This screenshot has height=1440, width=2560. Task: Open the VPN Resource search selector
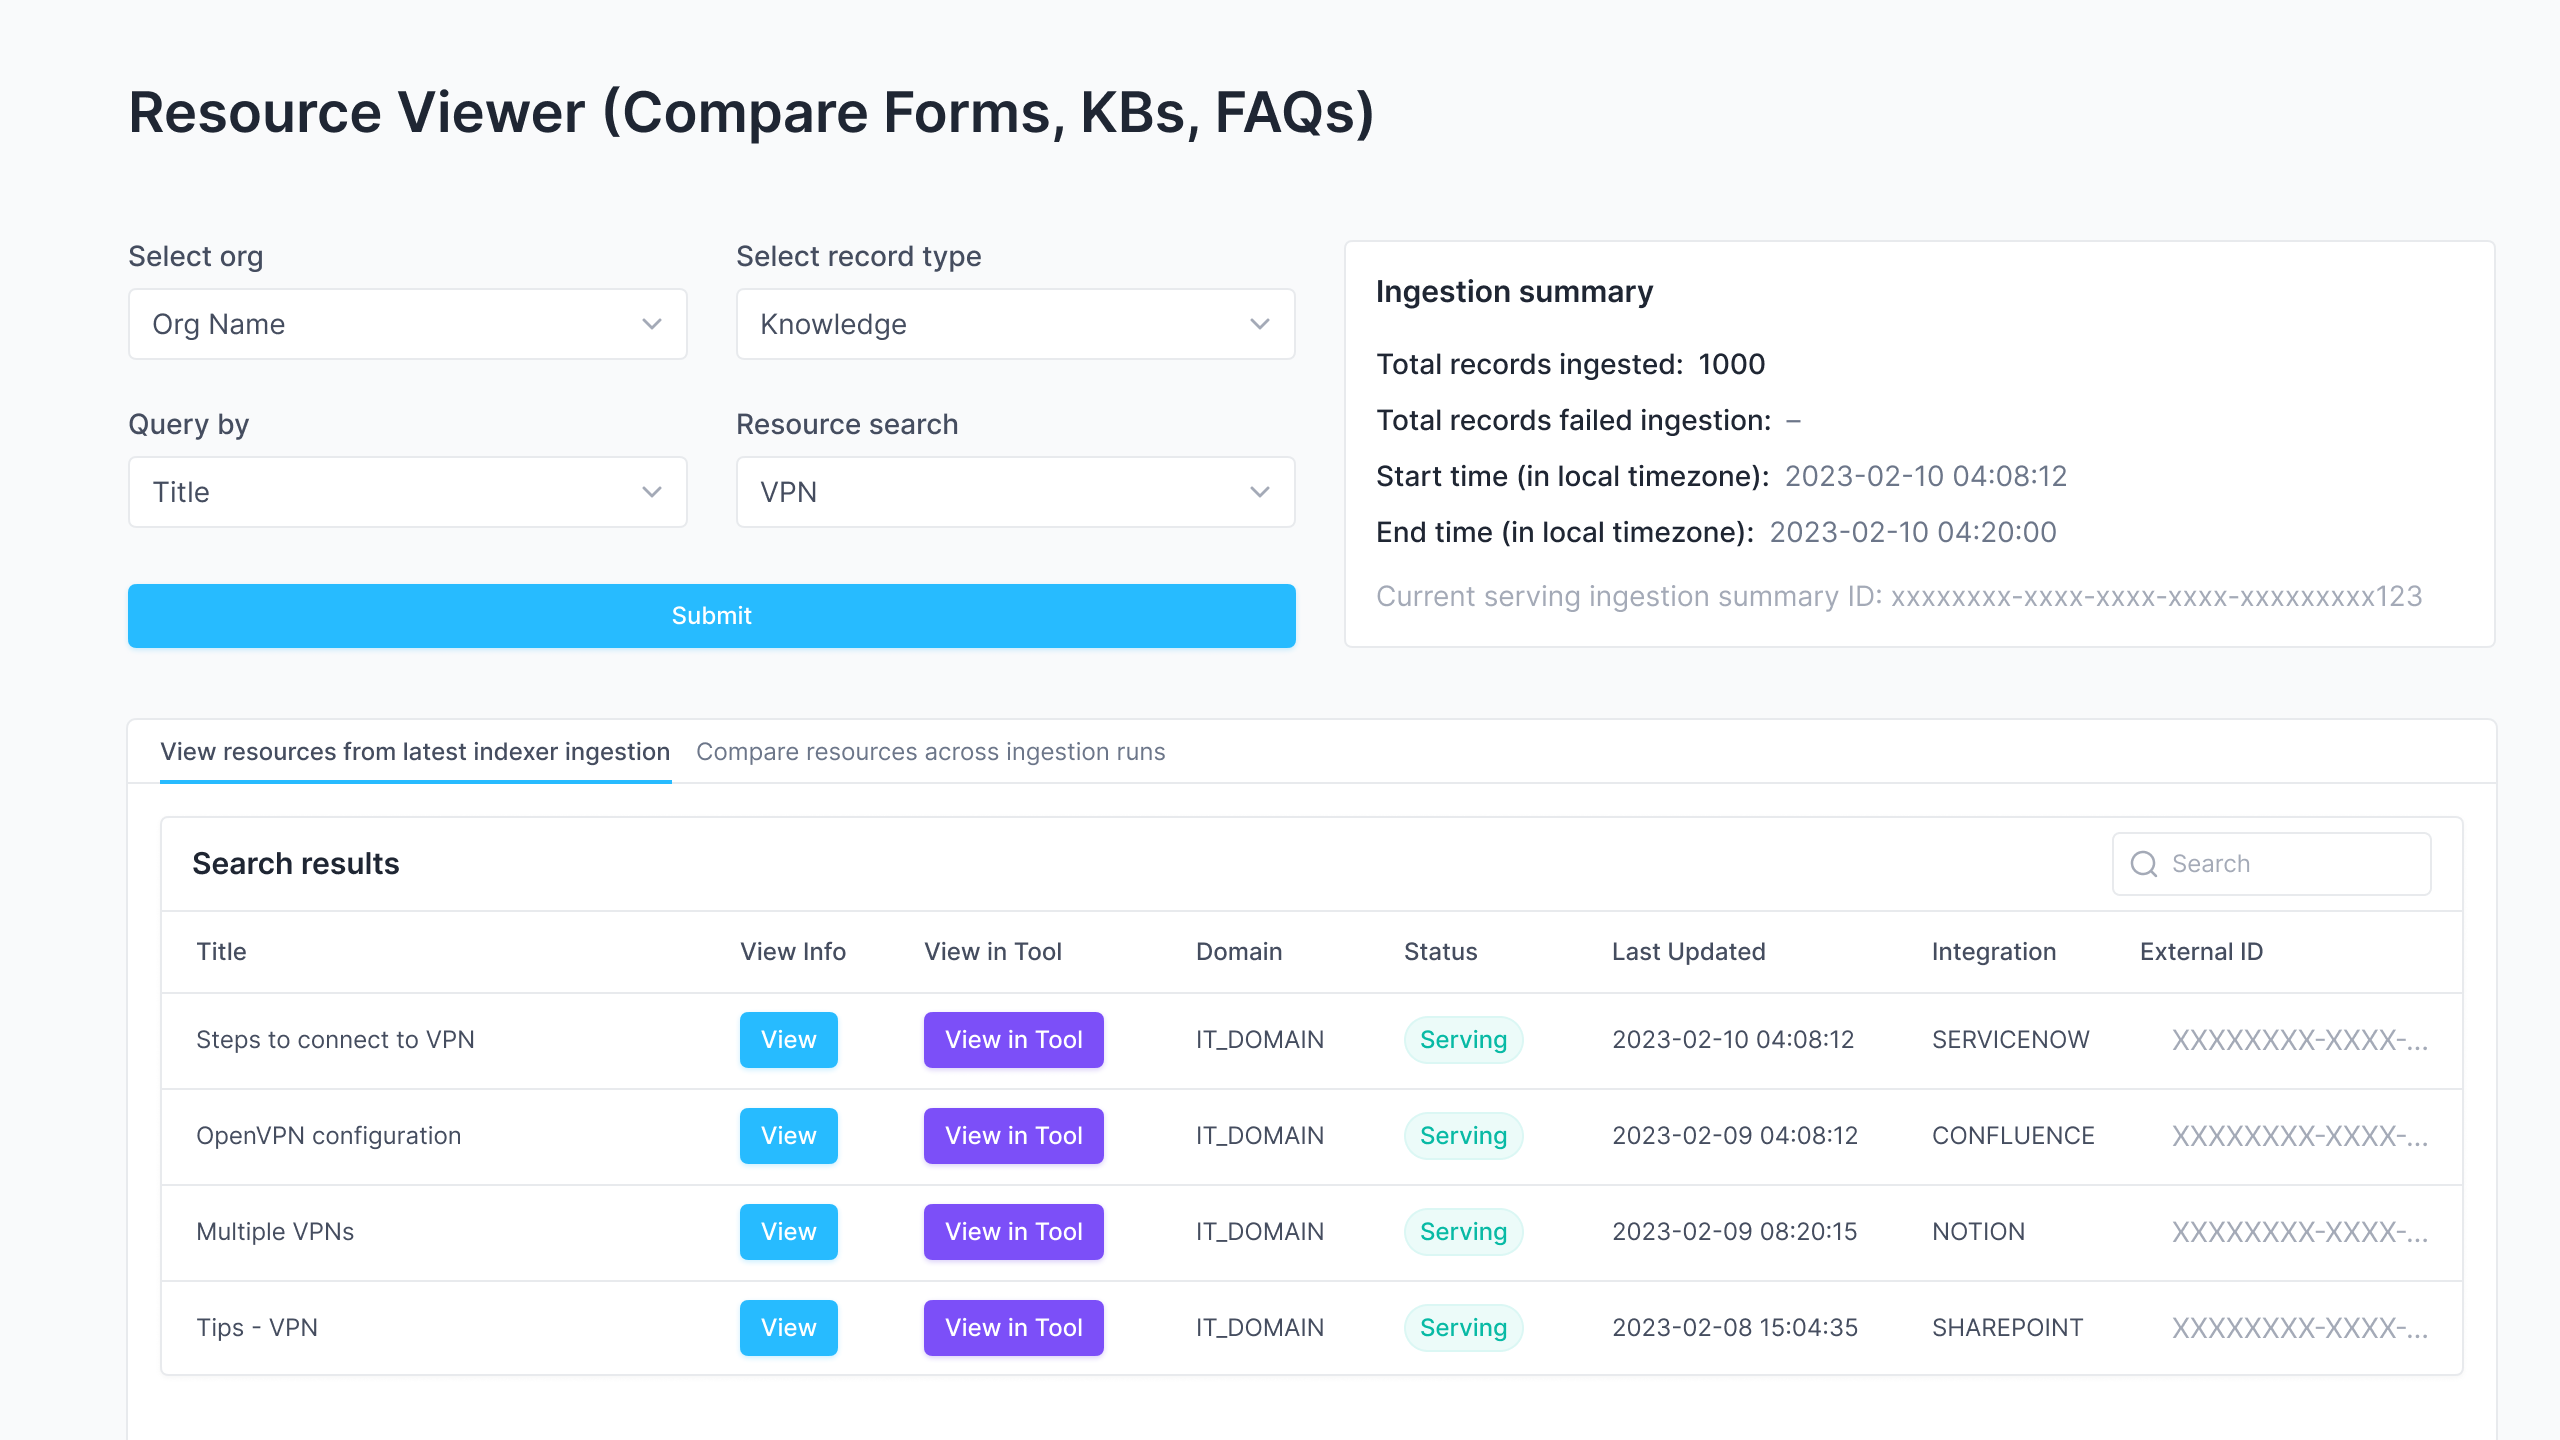[x=1015, y=491]
